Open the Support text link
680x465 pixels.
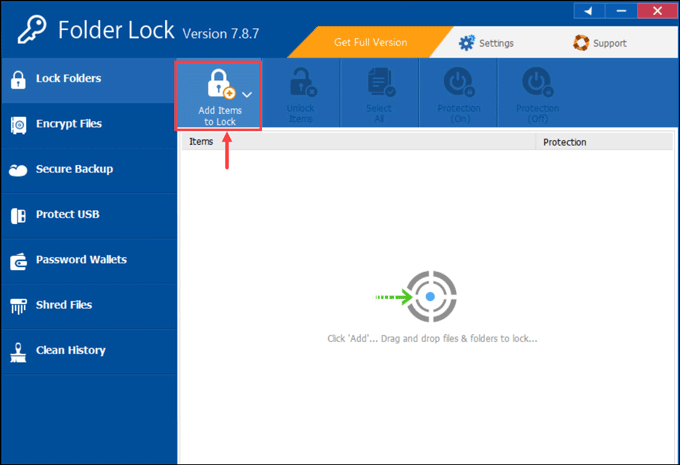pyautogui.click(x=610, y=43)
